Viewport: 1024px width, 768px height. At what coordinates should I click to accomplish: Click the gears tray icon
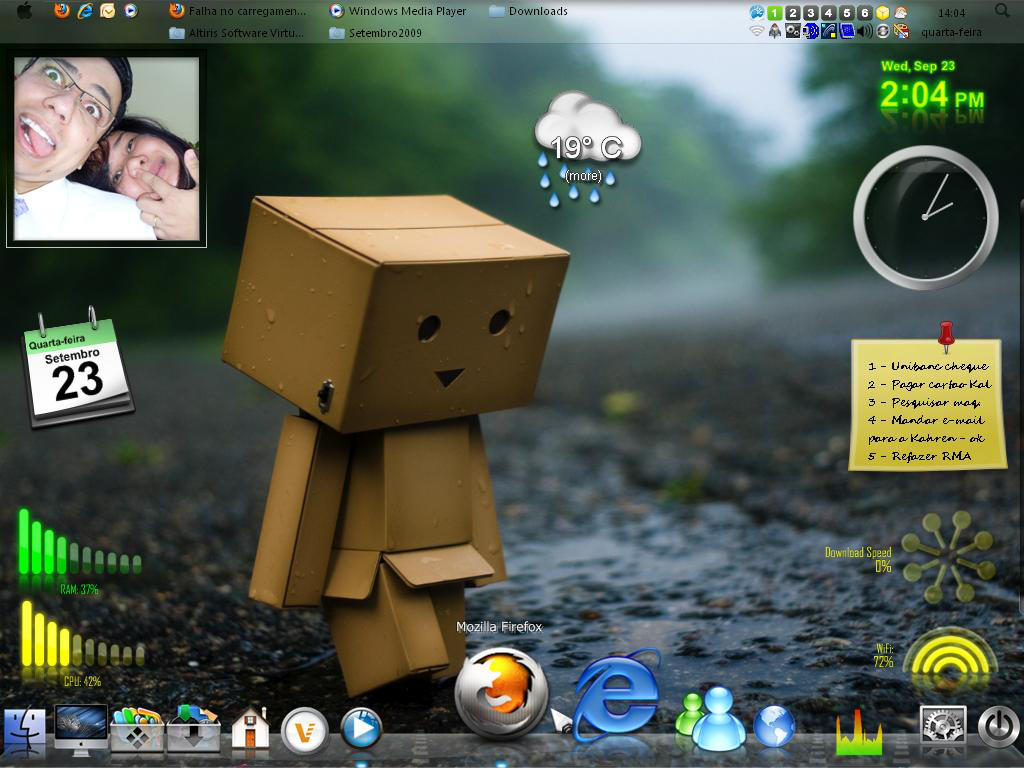point(793,31)
